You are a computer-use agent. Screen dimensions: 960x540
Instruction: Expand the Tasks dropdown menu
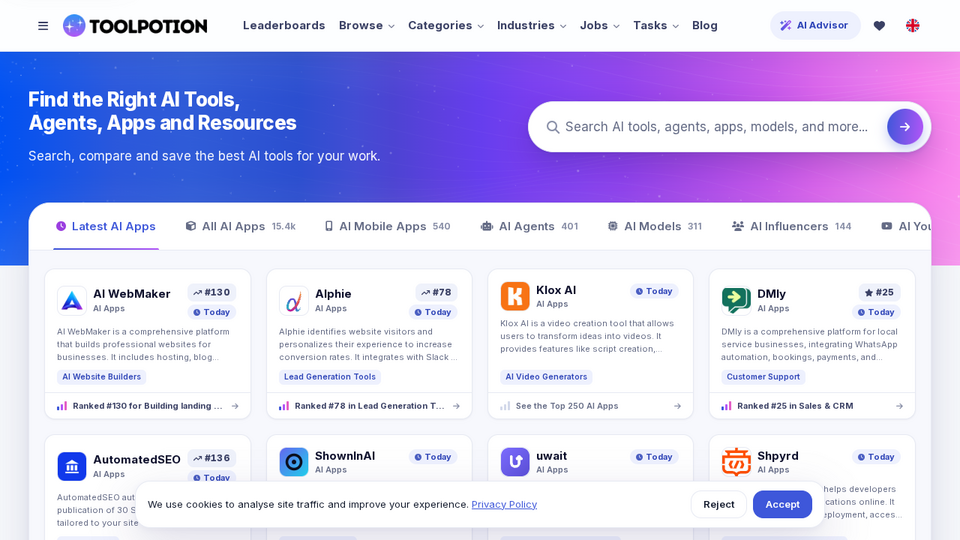point(656,26)
